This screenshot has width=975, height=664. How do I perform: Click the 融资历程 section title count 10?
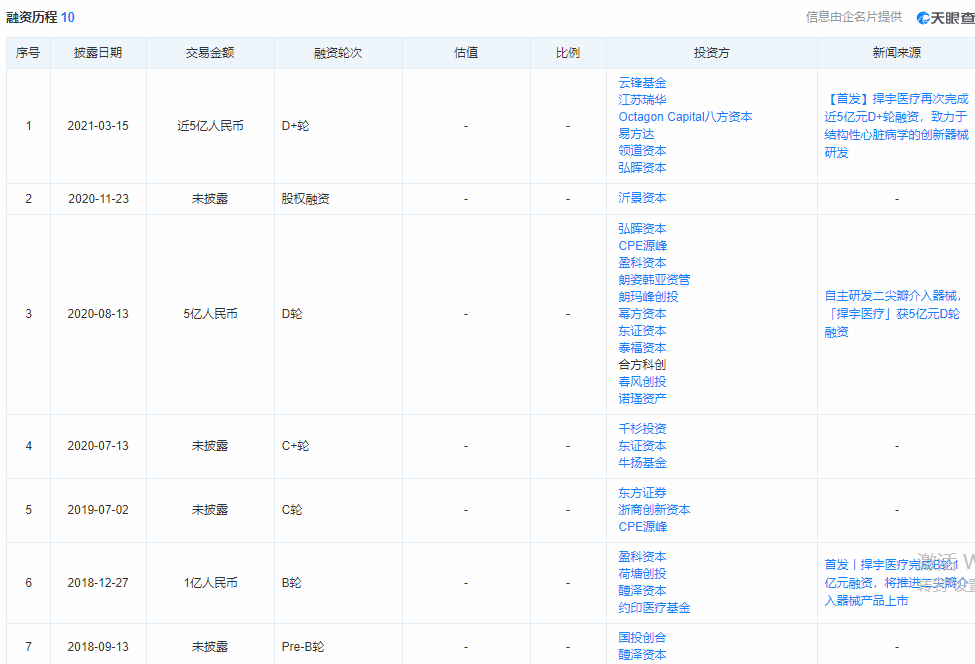point(68,17)
